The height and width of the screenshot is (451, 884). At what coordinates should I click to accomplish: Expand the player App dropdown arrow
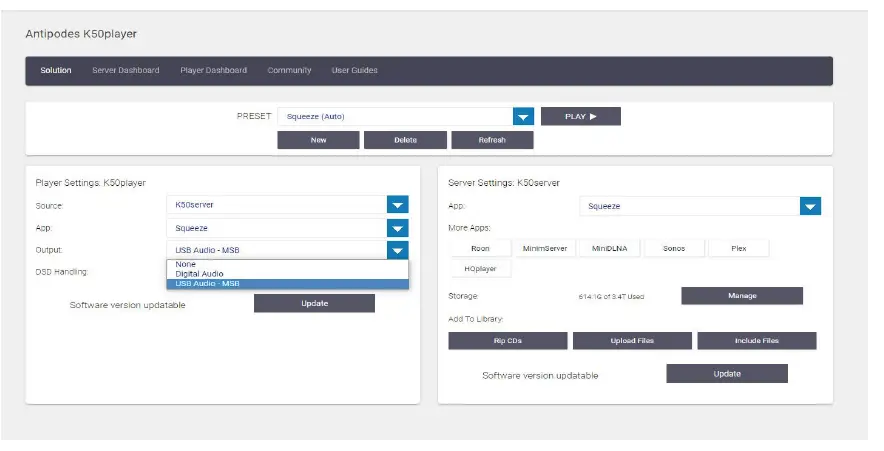tap(397, 228)
